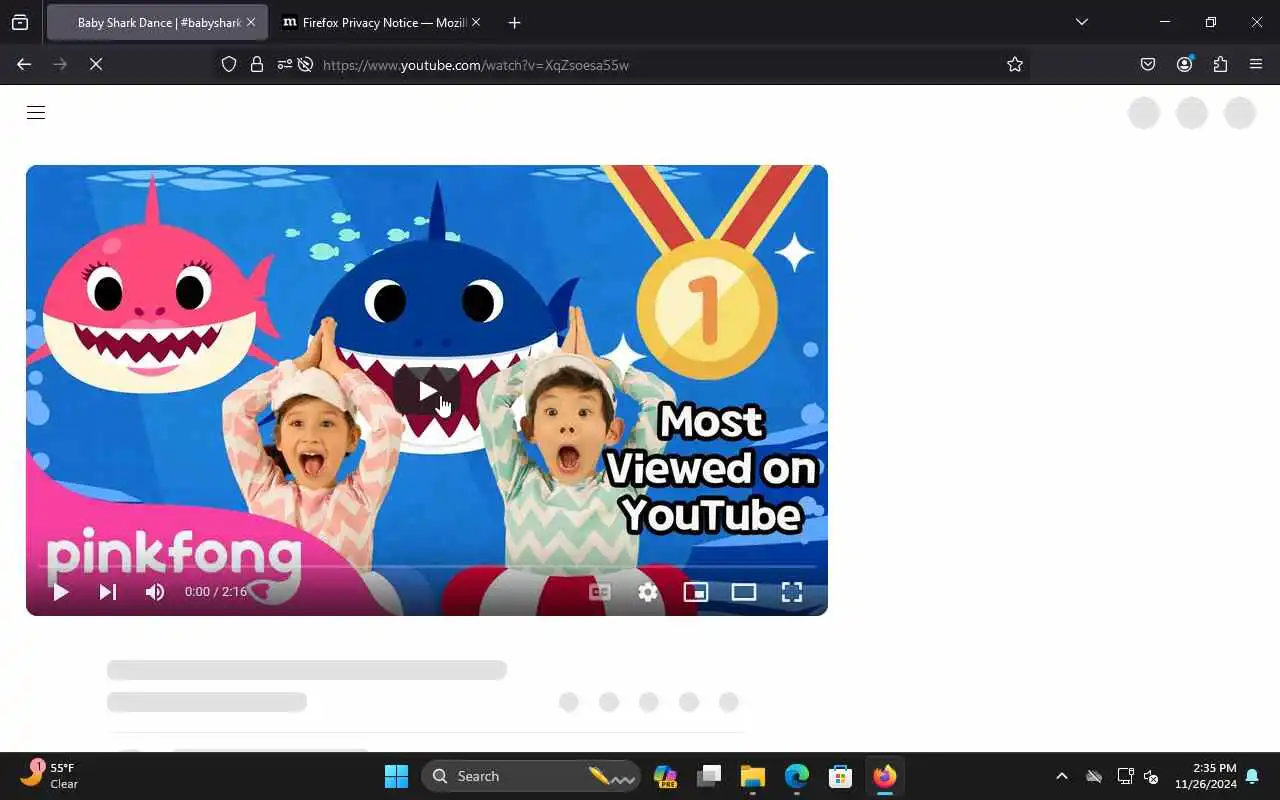The height and width of the screenshot is (800, 1280).
Task: Open Firefox application menu
Action: pyautogui.click(x=1256, y=64)
